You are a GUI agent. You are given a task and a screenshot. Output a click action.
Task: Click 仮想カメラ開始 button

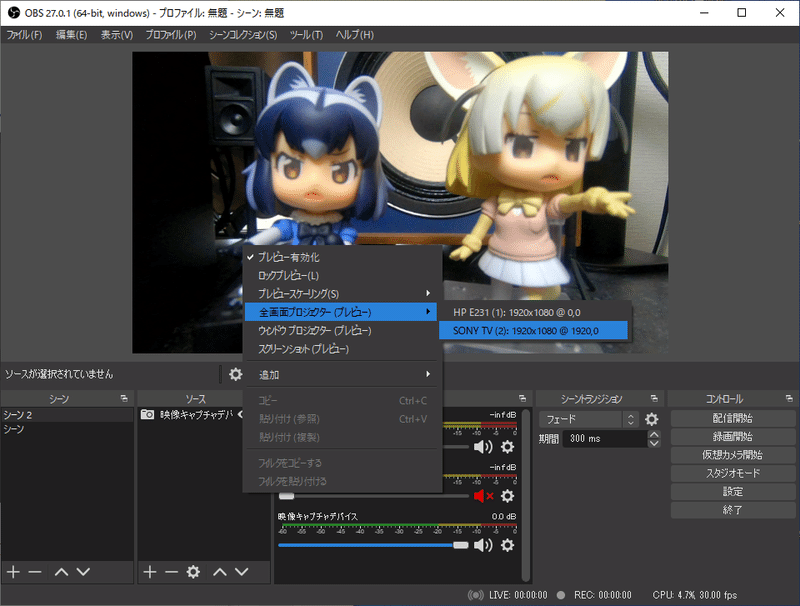733,455
